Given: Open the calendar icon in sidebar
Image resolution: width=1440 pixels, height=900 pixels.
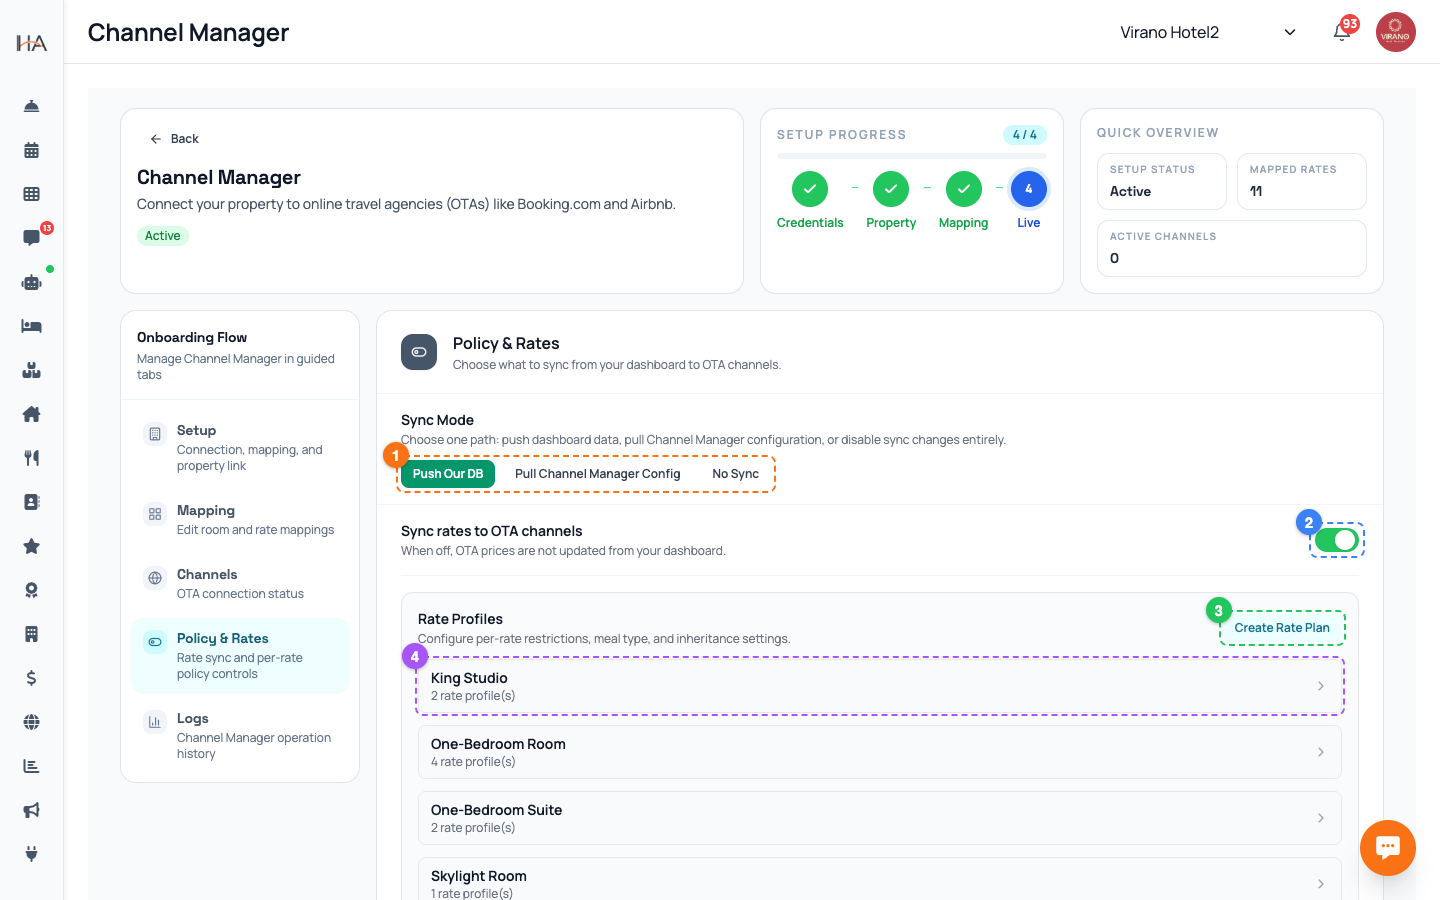Looking at the screenshot, I should coord(32,150).
